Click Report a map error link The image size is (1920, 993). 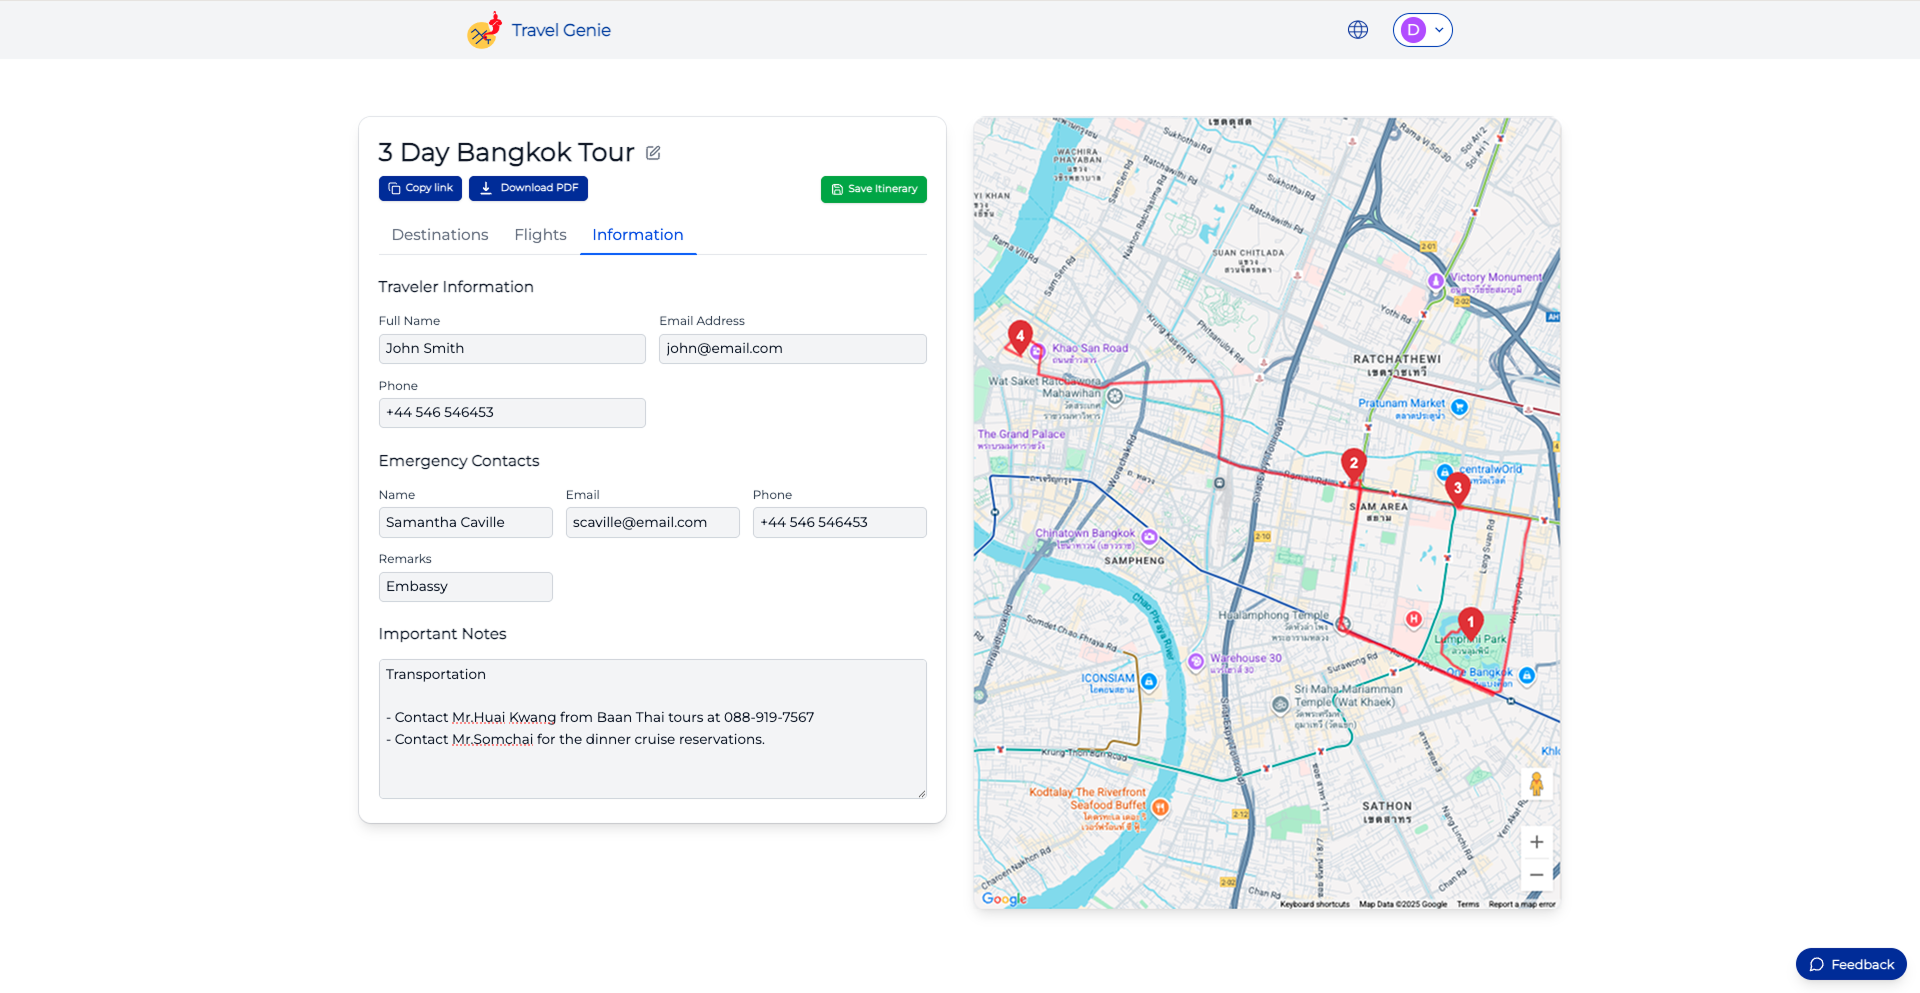tap(1521, 904)
